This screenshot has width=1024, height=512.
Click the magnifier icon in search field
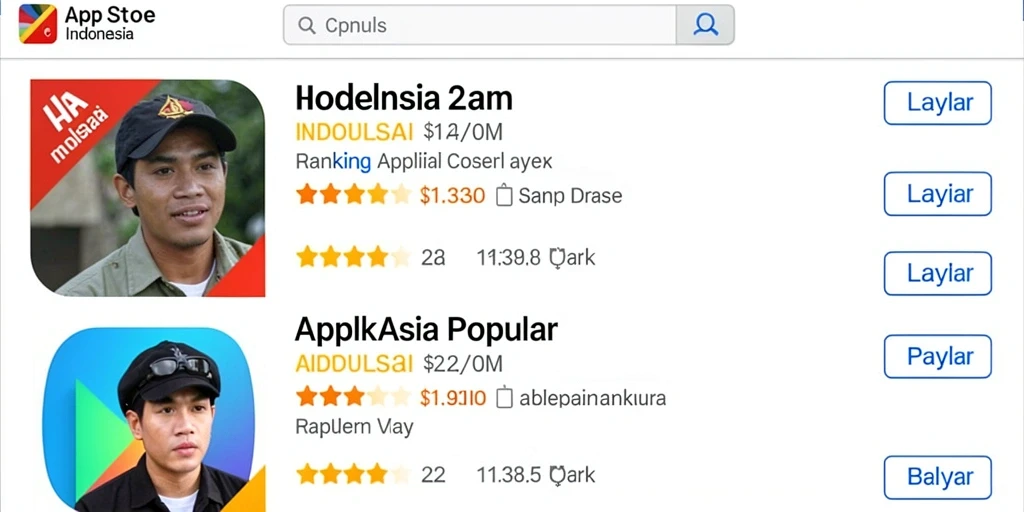pyautogui.click(x=306, y=25)
